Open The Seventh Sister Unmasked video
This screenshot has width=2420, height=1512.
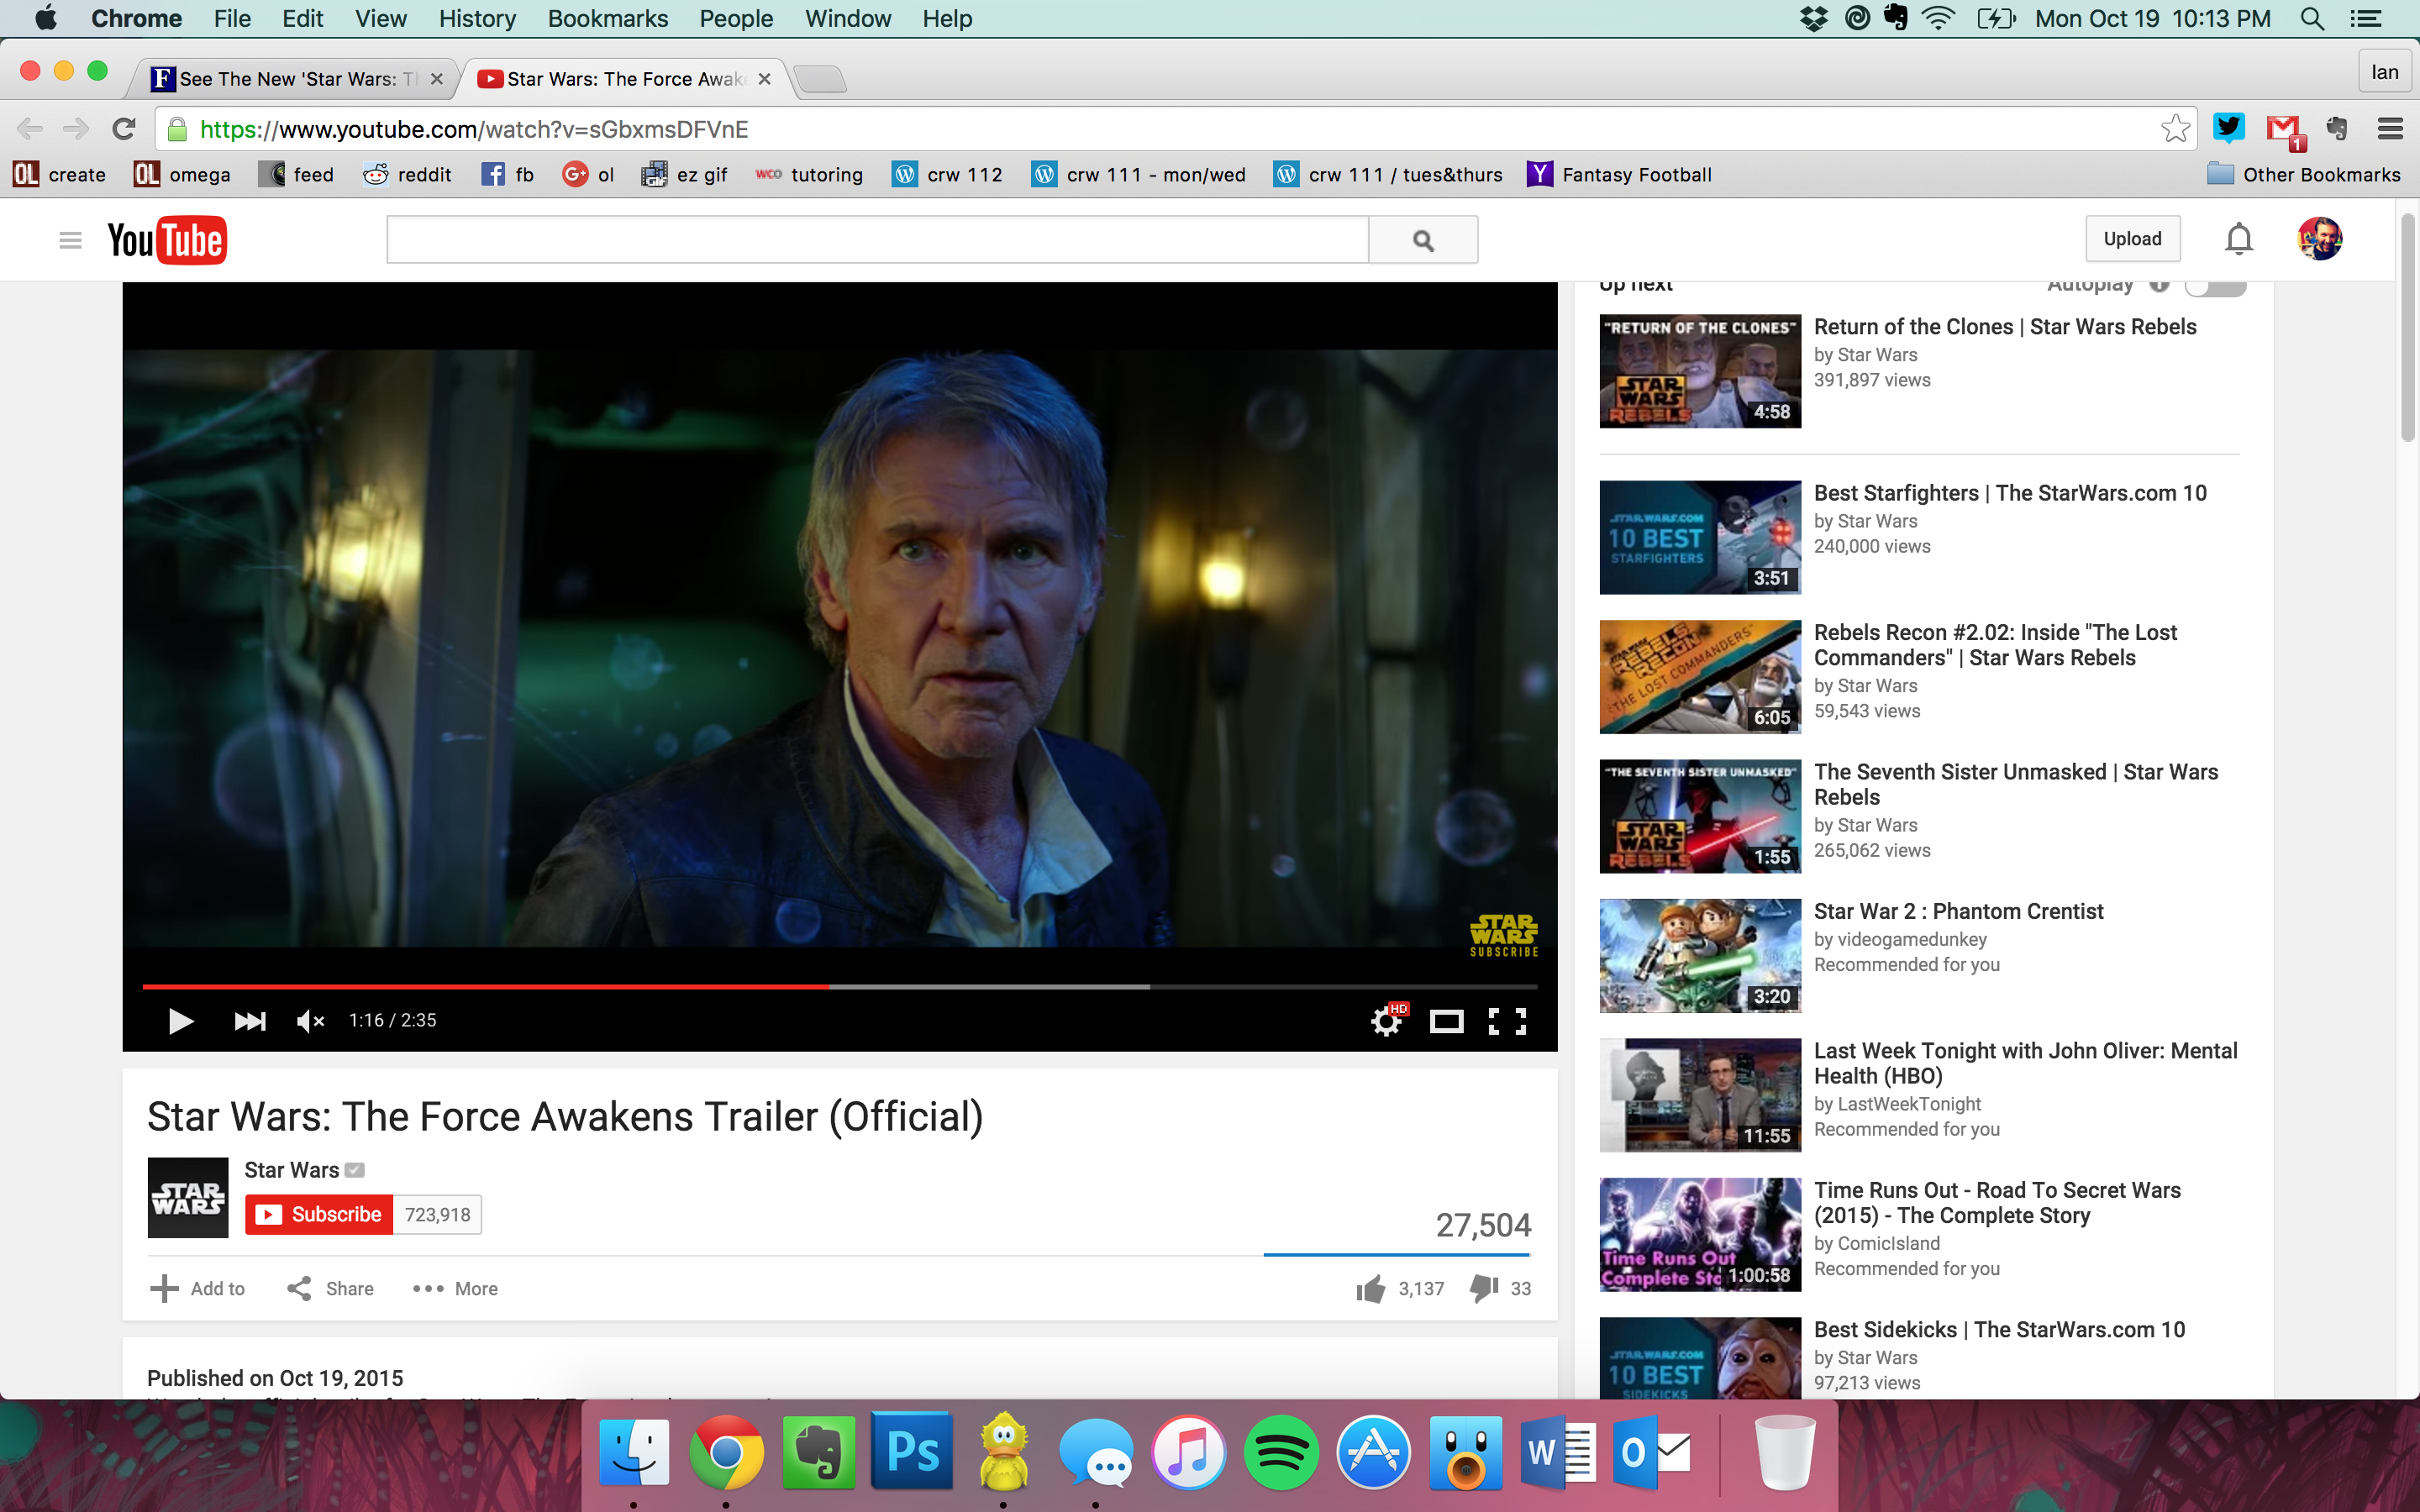2015,784
